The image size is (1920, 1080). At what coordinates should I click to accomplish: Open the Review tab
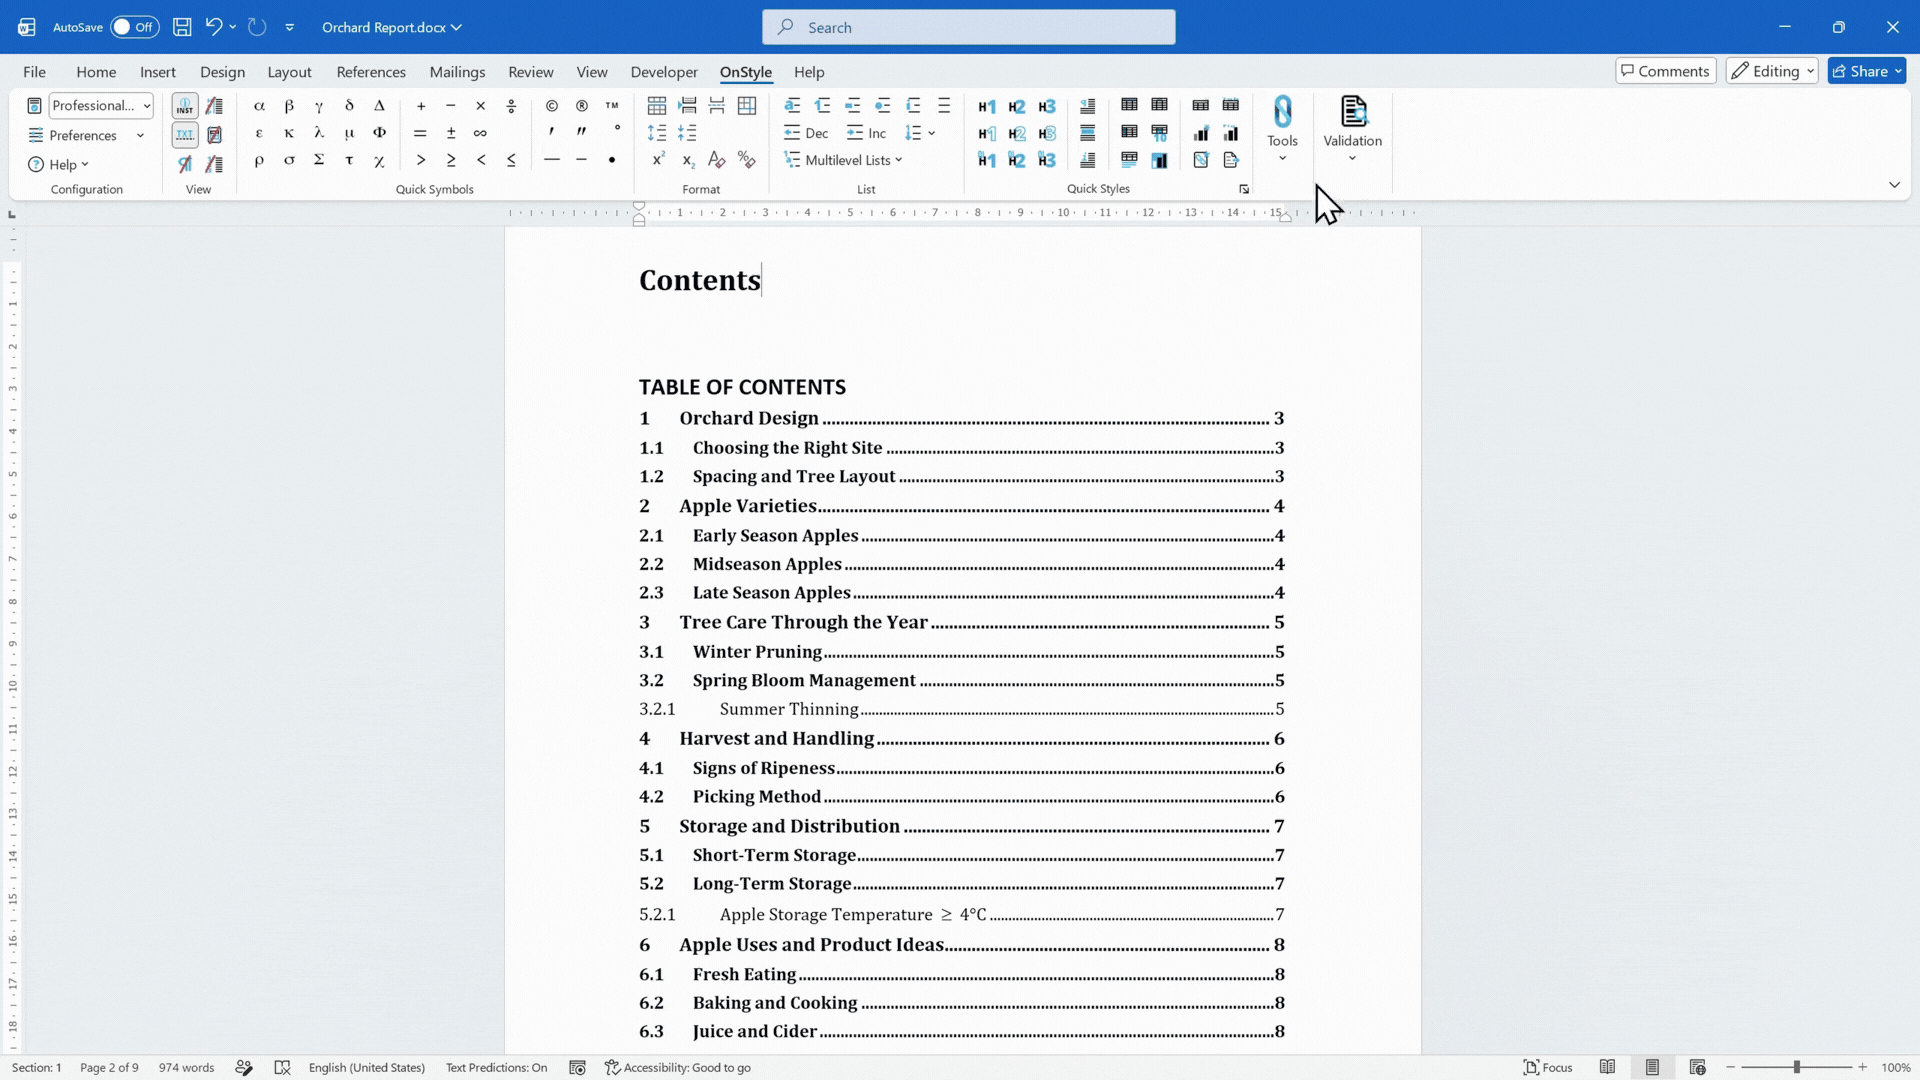click(531, 72)
